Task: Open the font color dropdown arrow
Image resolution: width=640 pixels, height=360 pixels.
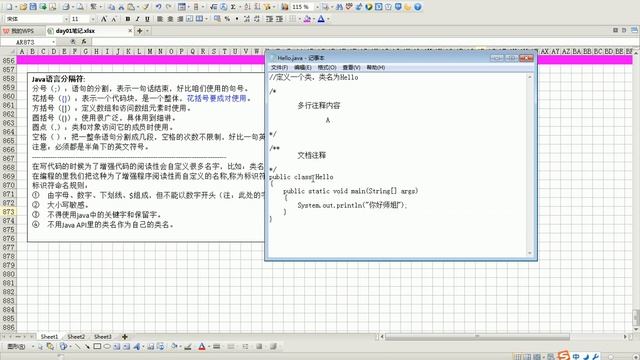Action: 328,19
